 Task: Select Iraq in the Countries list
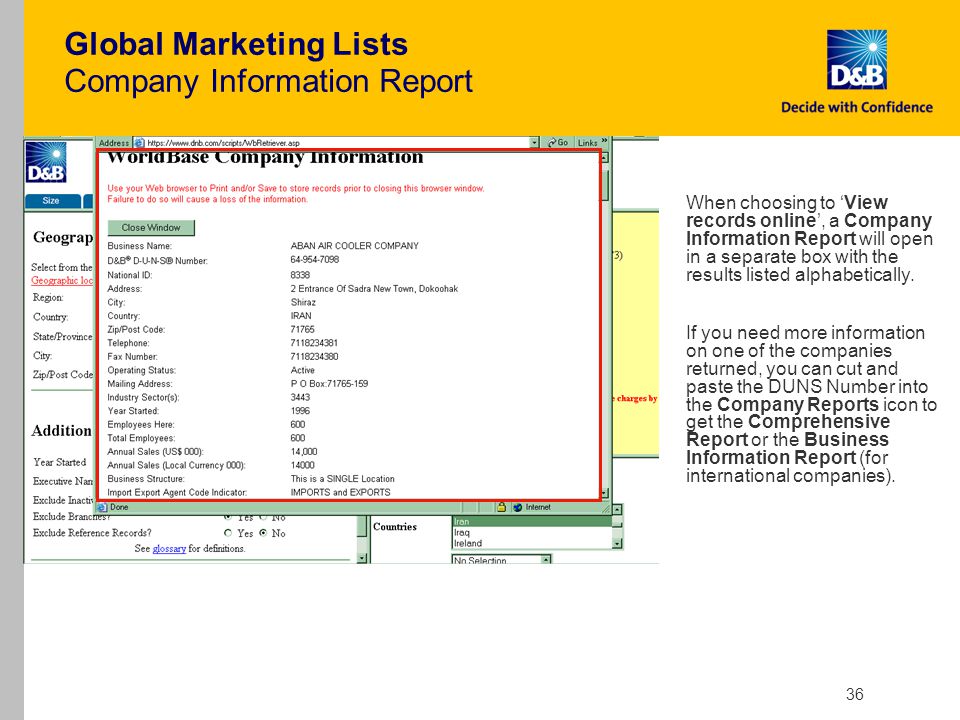[x=531, y=533]
